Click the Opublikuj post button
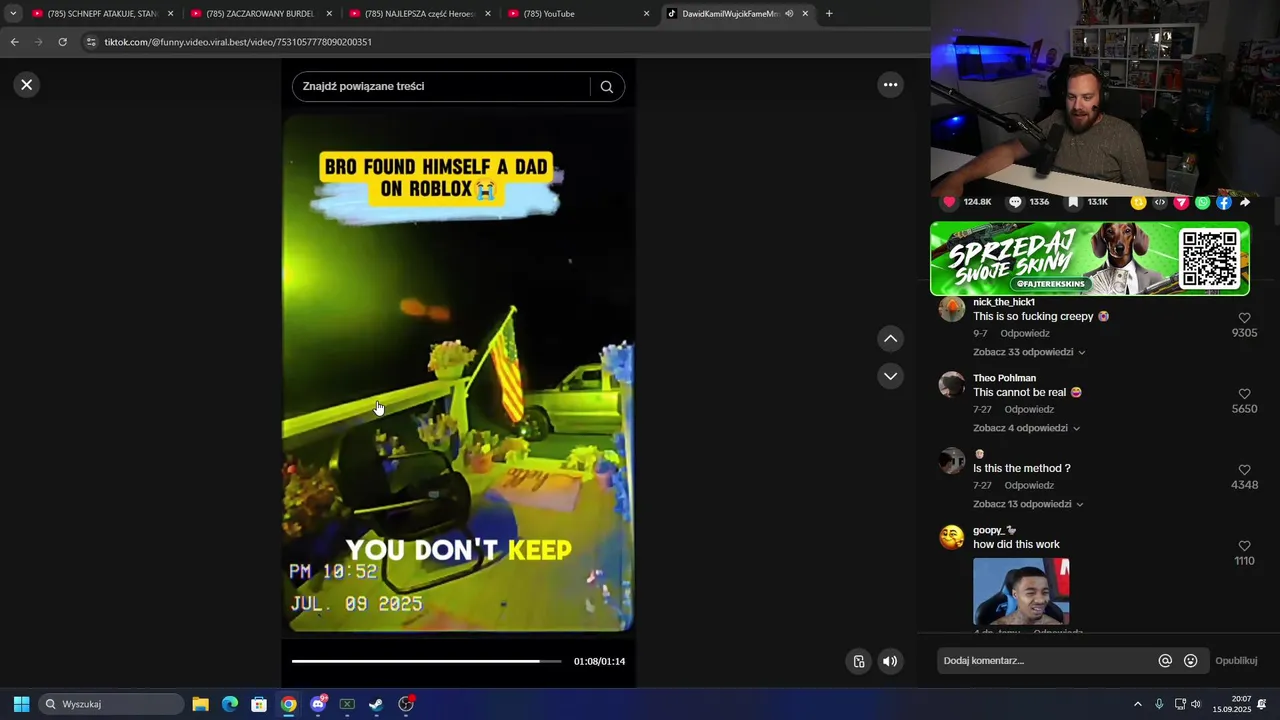 click(1236, 661)
